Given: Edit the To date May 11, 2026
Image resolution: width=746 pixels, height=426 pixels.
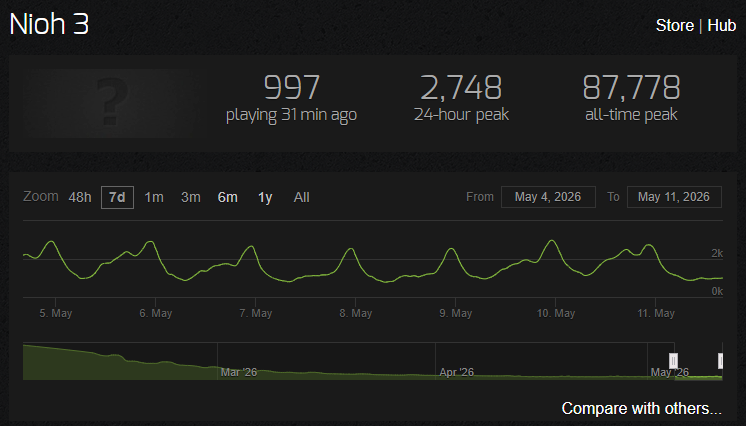Looking at the screenshot, I should [674, 197].
